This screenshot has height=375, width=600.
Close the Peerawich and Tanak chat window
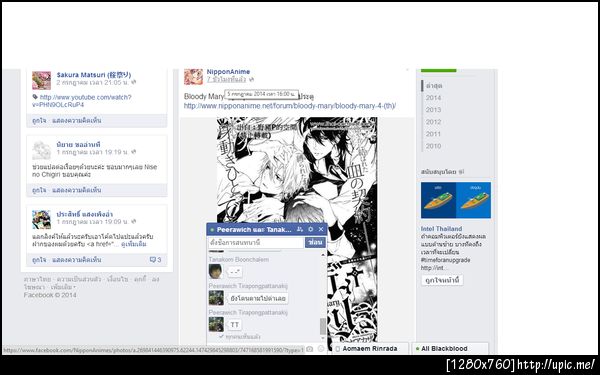click(x=321, y=230)
